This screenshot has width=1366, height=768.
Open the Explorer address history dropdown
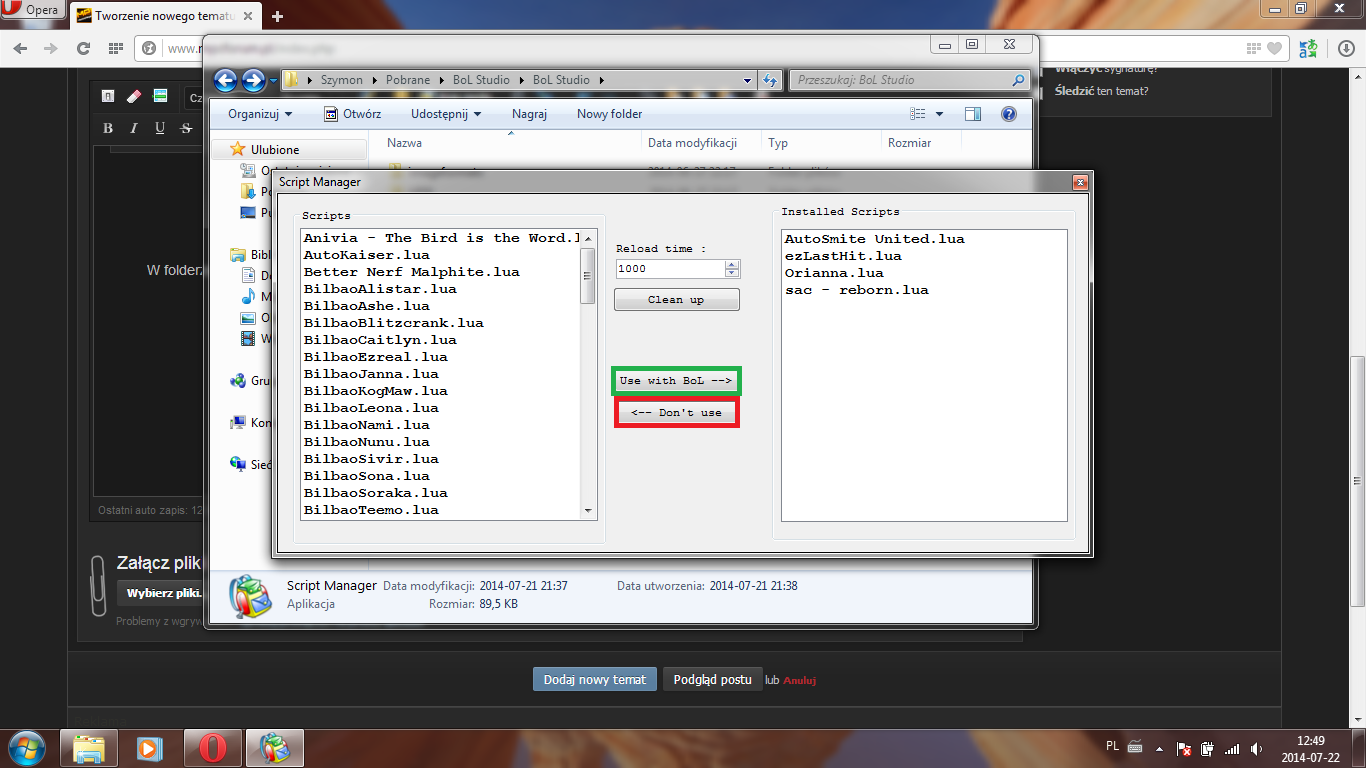[748, 80]
